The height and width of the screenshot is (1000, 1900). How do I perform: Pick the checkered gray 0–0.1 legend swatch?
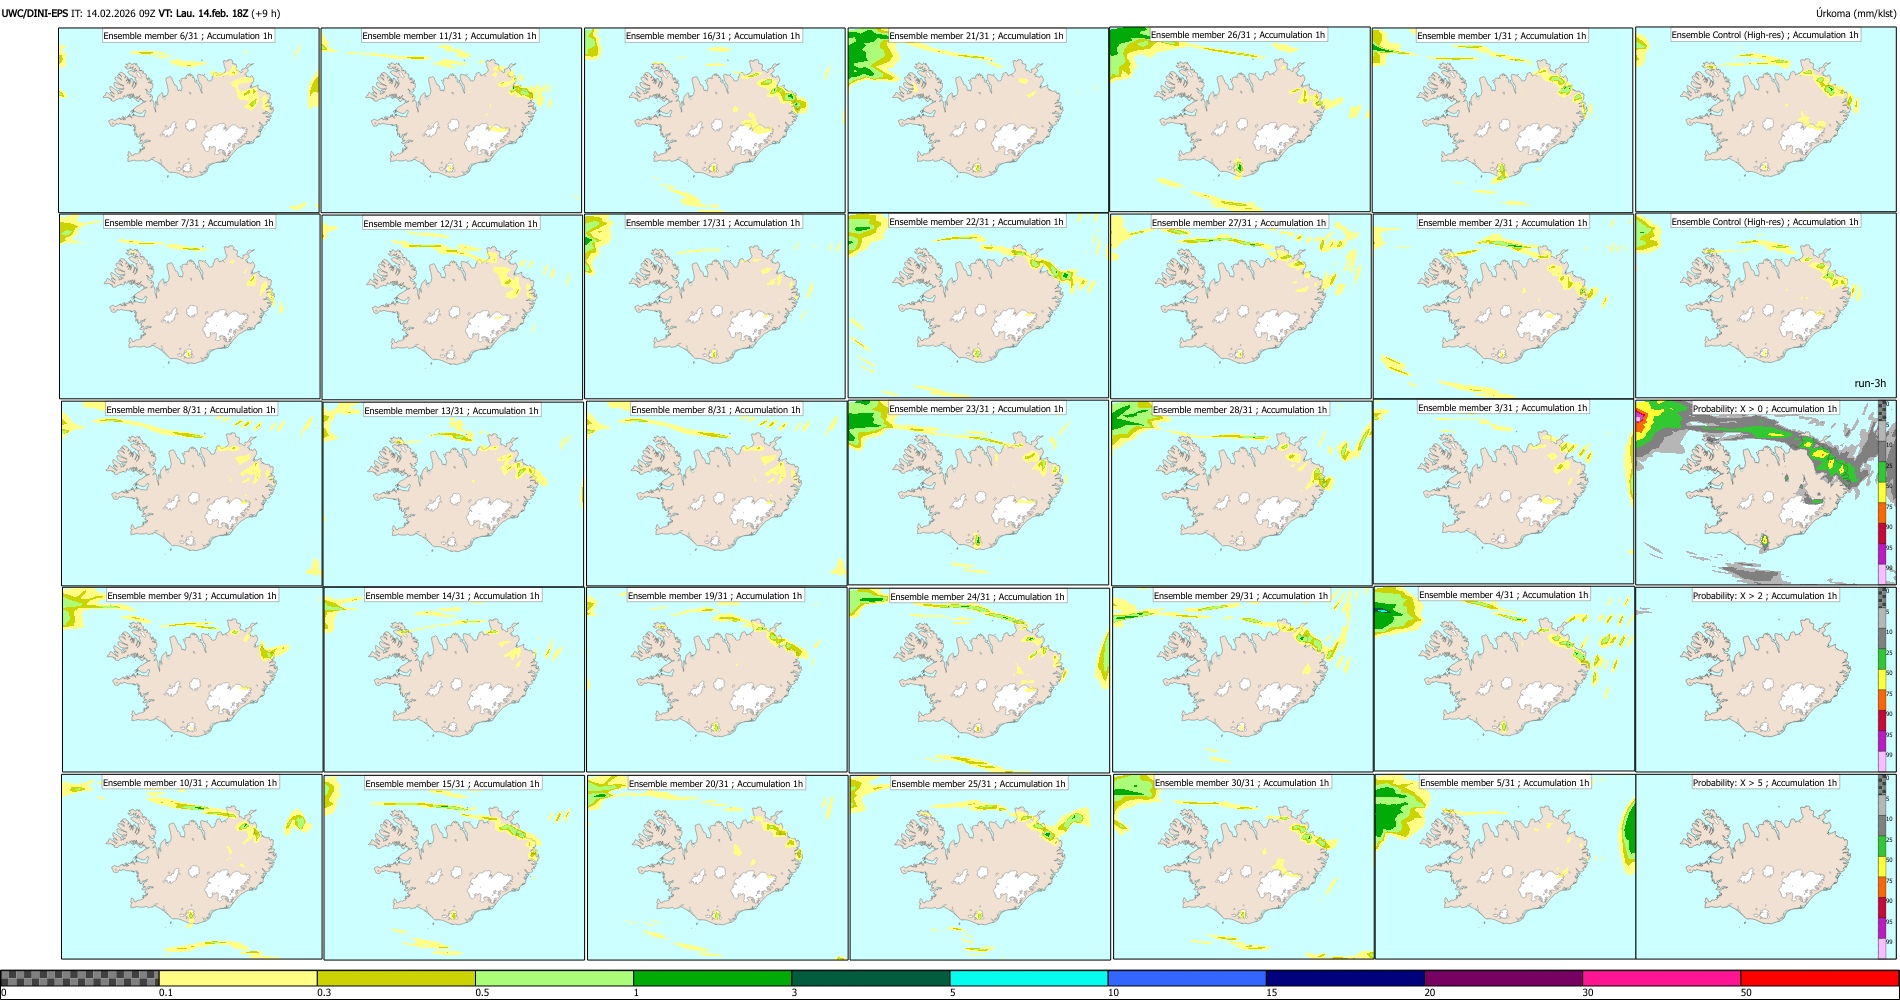pyautogui.click(x=80, y=978)
